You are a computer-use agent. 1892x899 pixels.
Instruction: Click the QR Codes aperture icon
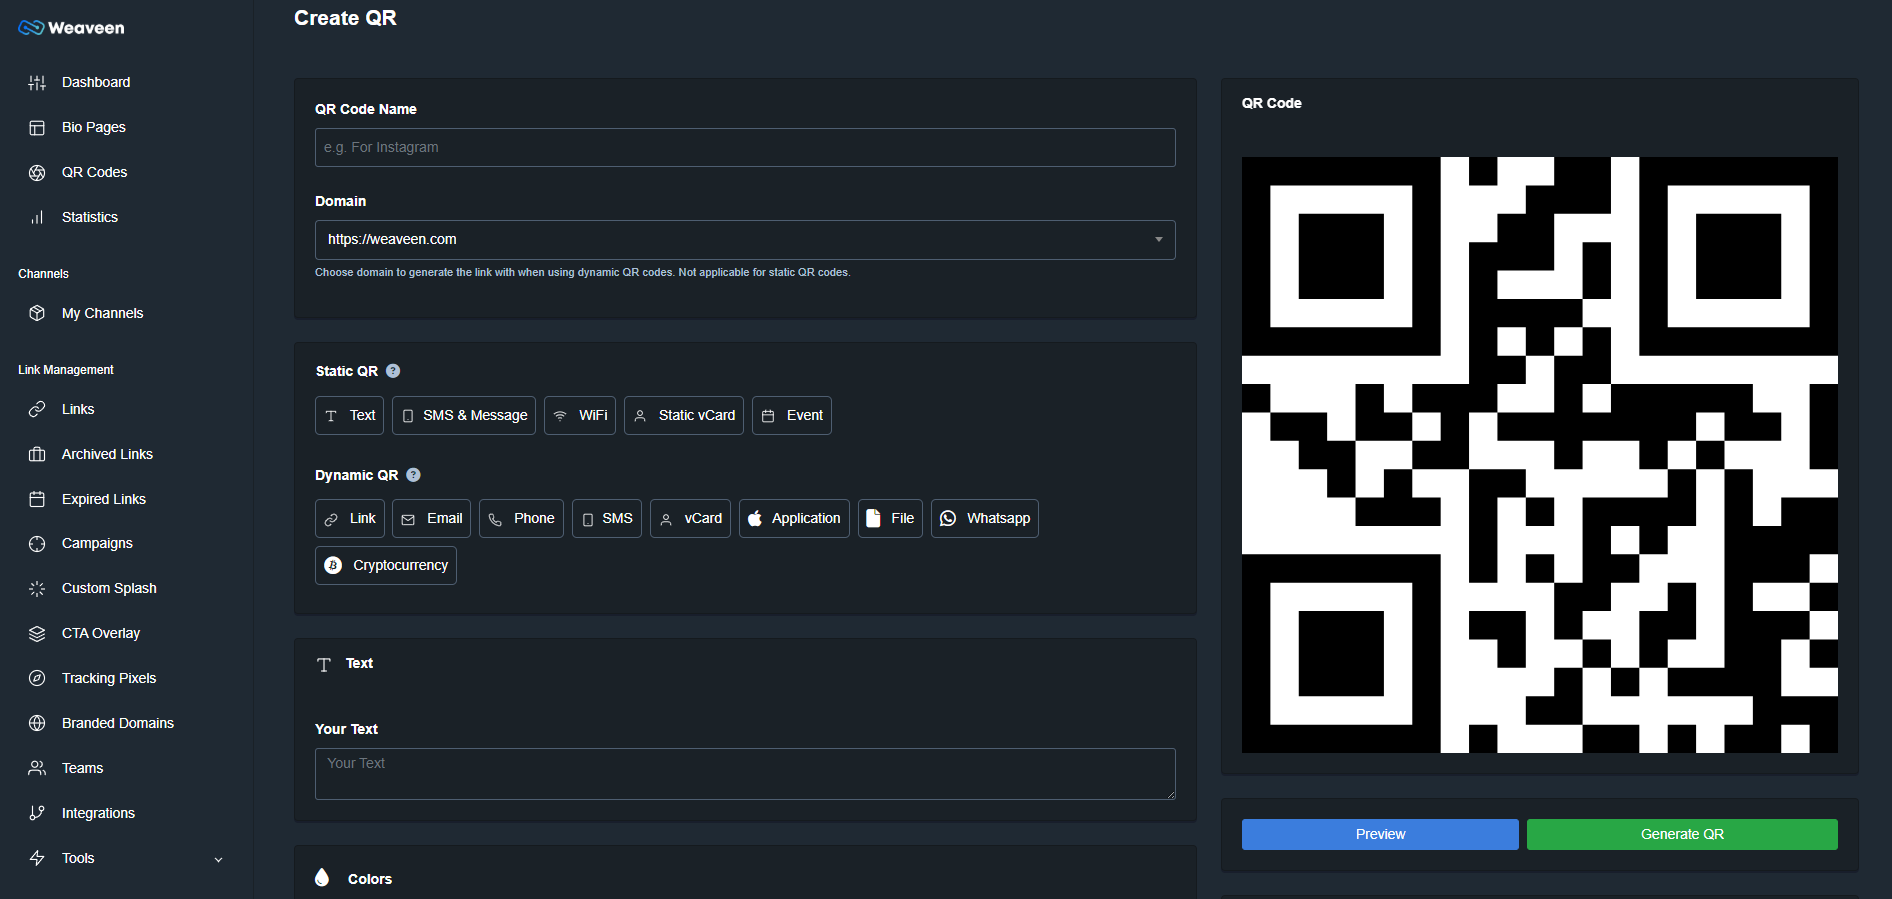[37, 173]
